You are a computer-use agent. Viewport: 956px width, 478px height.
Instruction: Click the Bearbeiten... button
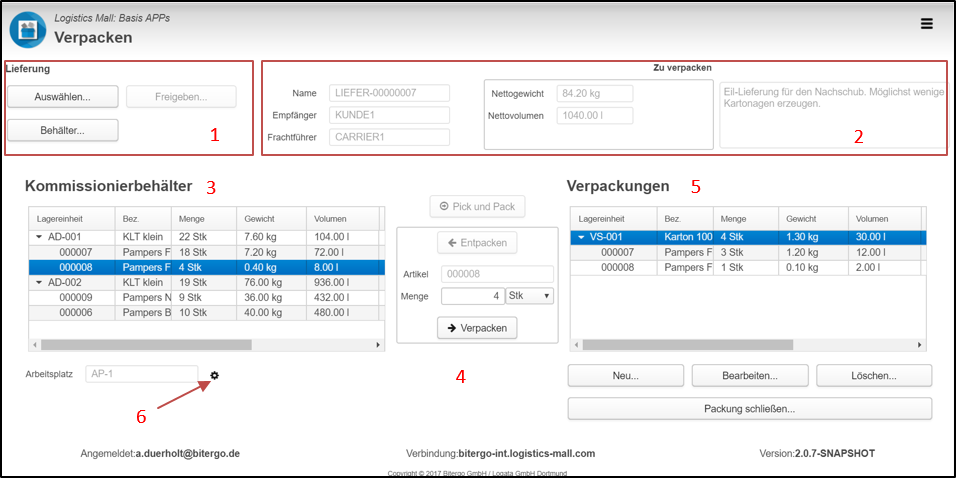point(750,376)
